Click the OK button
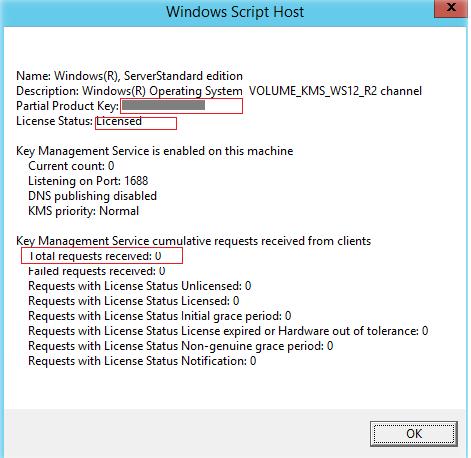Screen dimensions: 471x458 point(414,434)
